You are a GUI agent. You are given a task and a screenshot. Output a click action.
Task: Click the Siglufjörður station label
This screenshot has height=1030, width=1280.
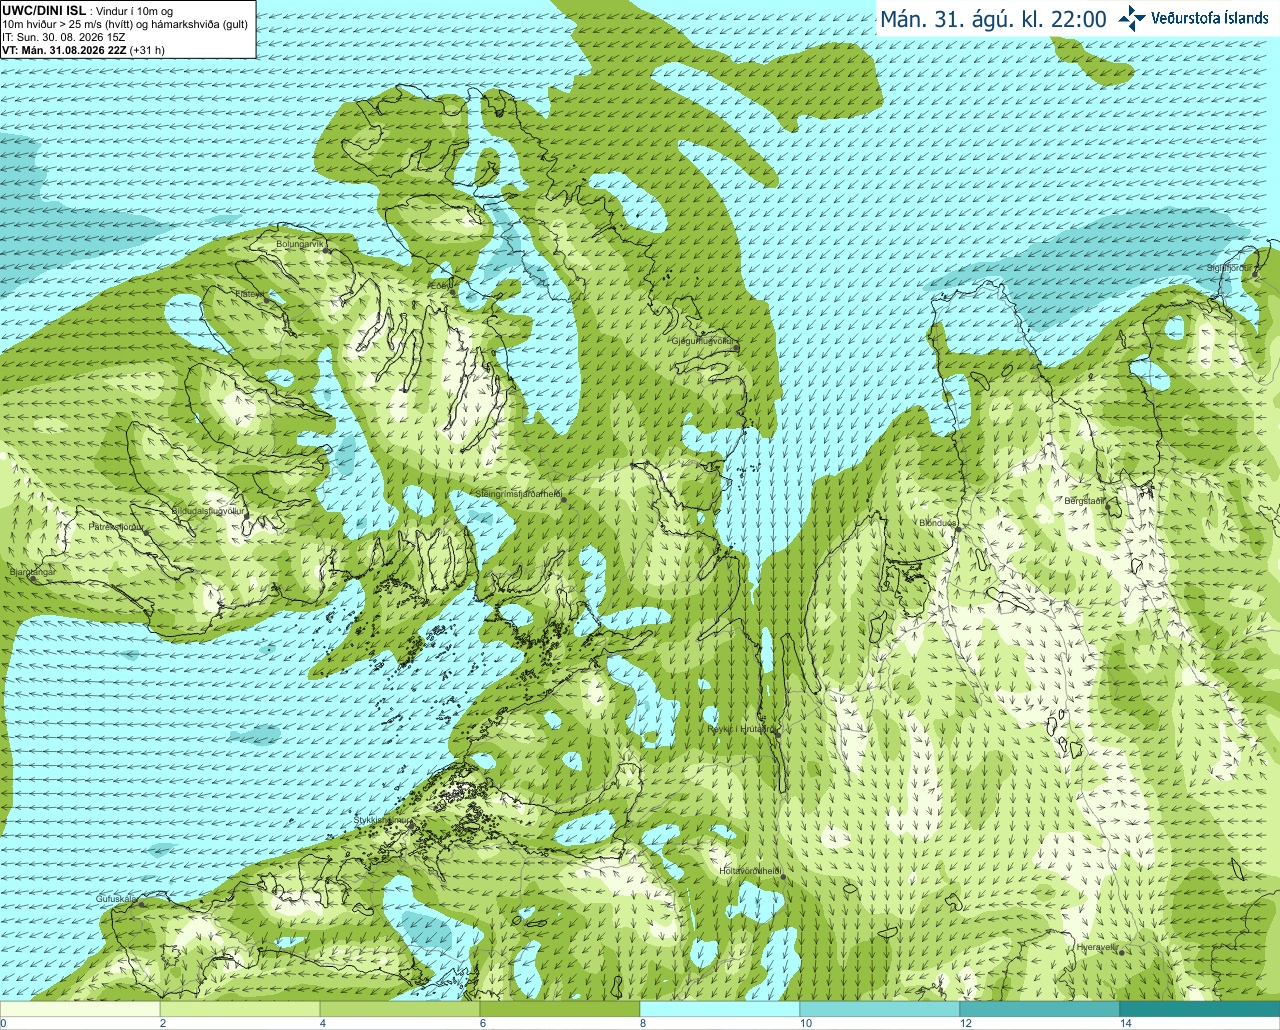coord(1229,268)
